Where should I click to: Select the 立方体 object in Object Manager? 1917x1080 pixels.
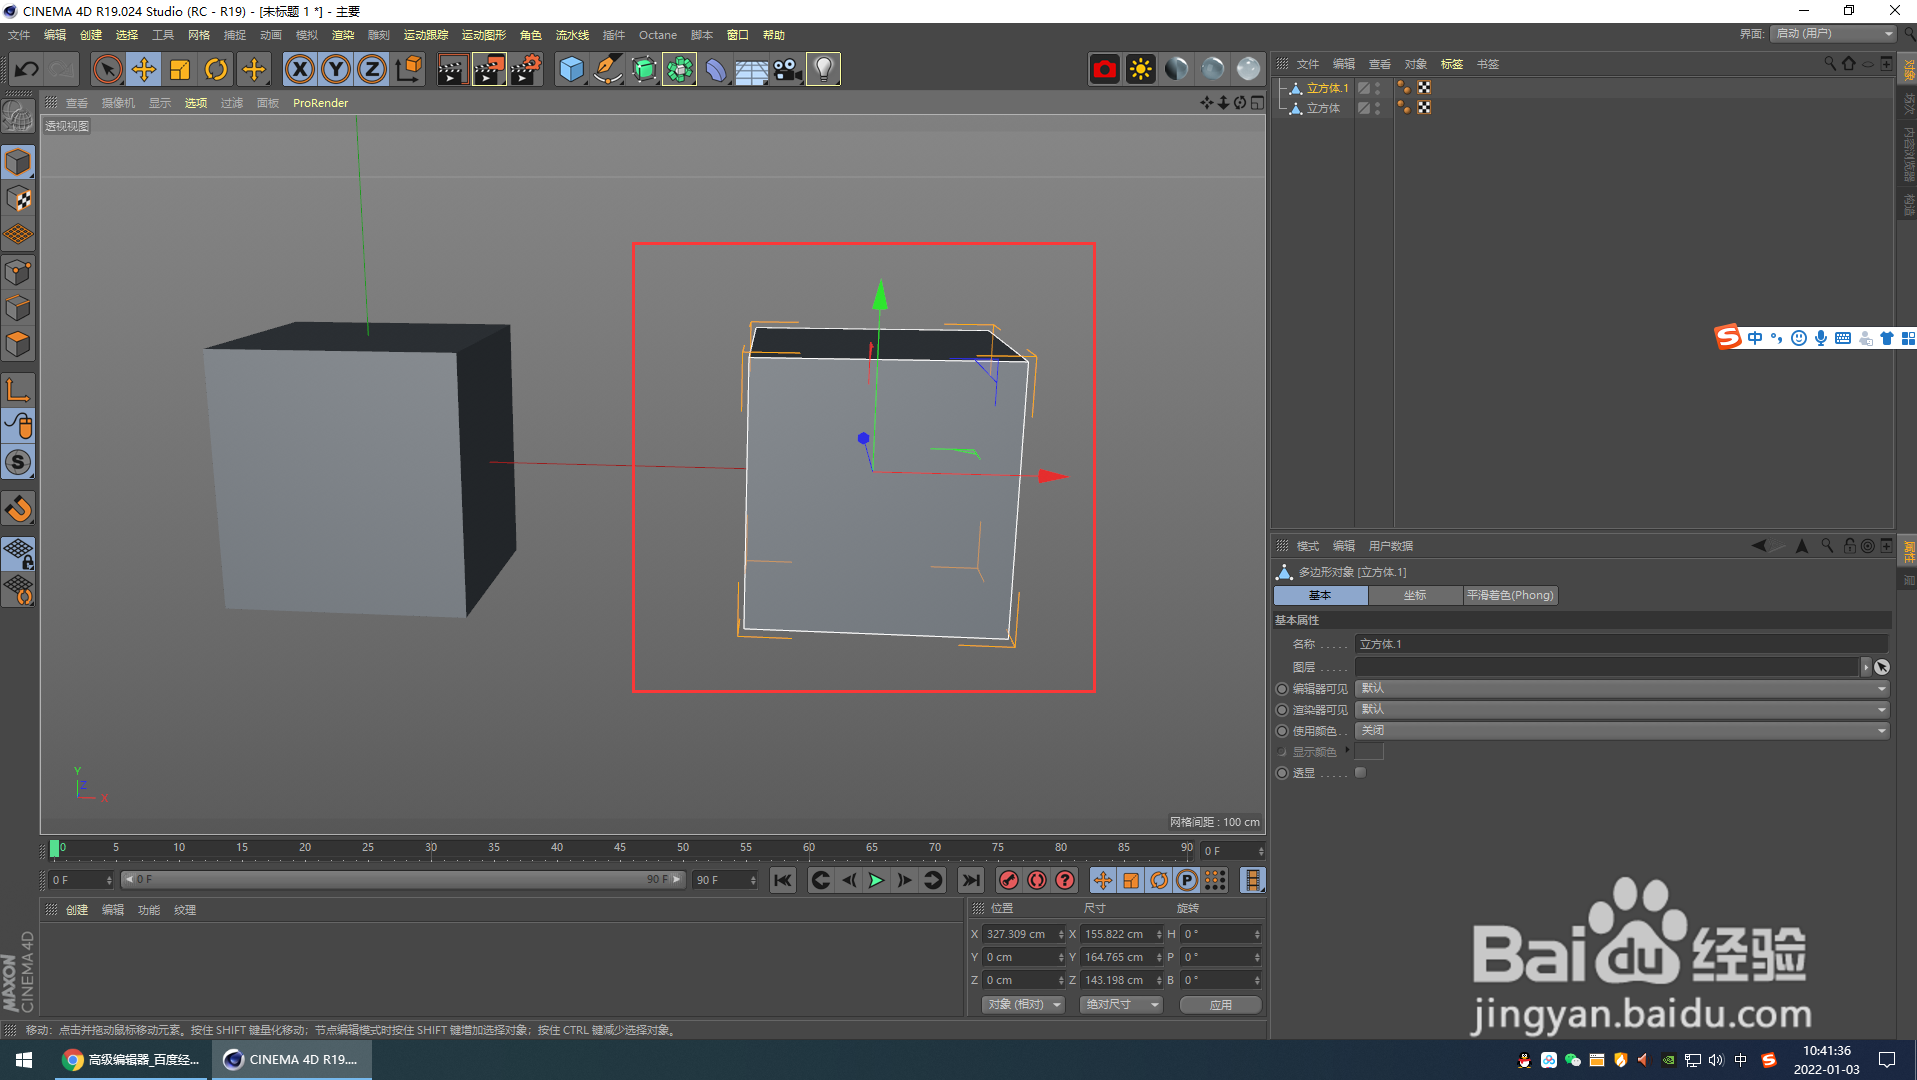pyautogui.click(x=1323, y=108)
